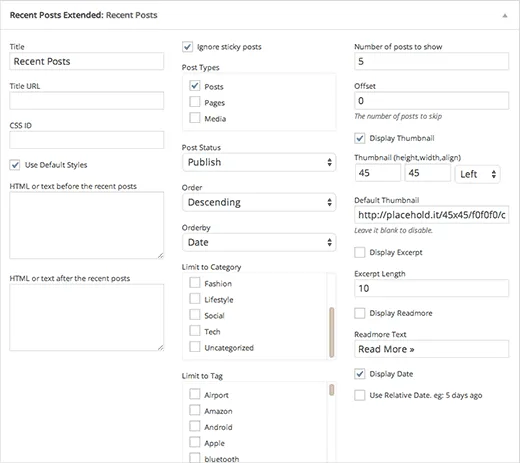Click the Limit to Category scrollbar
This screenshot has height=463, width=520.
pos(332,332)
